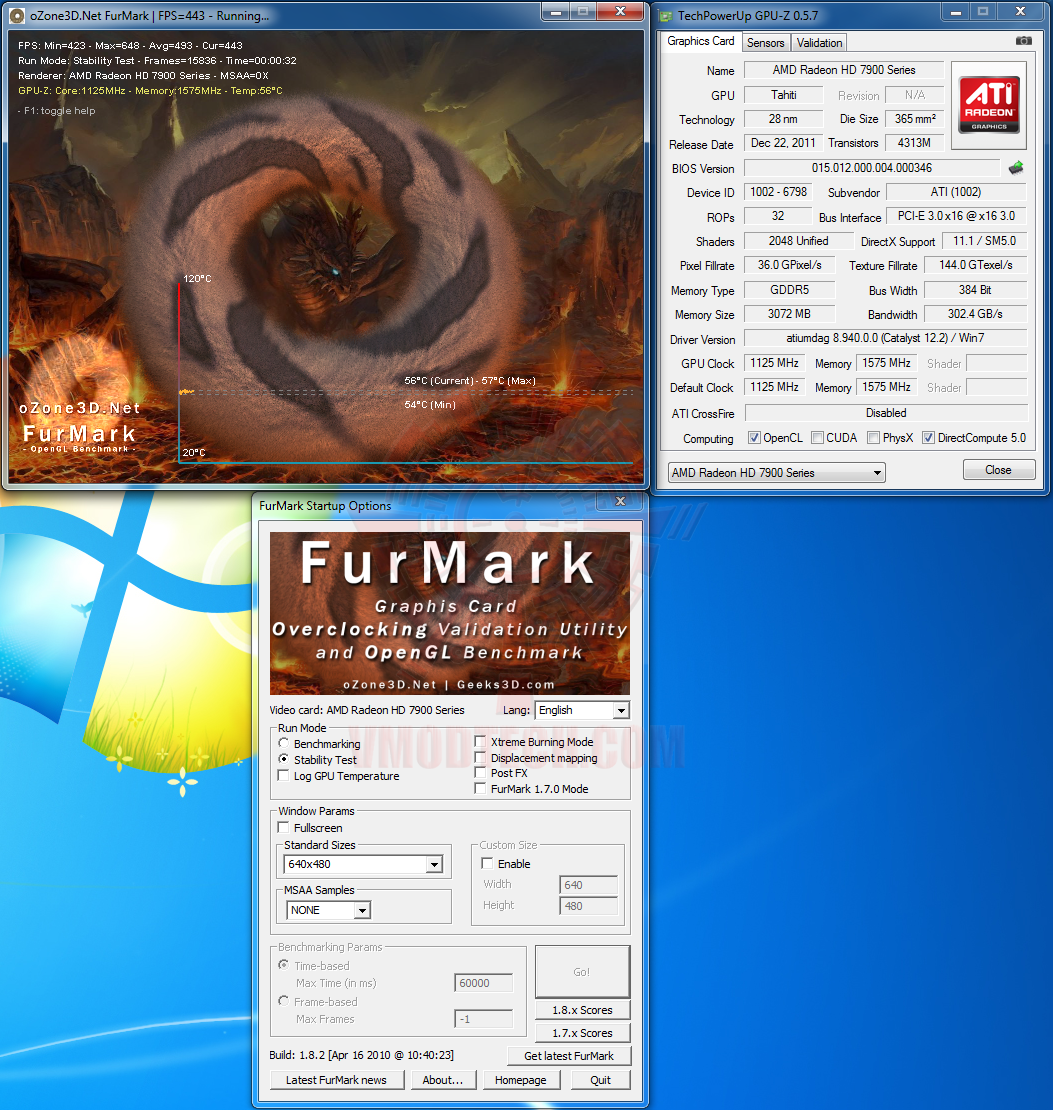Screen dimensions: 1053x1110
Task: Click the BIOS Version value field
Action: [872, 168]
